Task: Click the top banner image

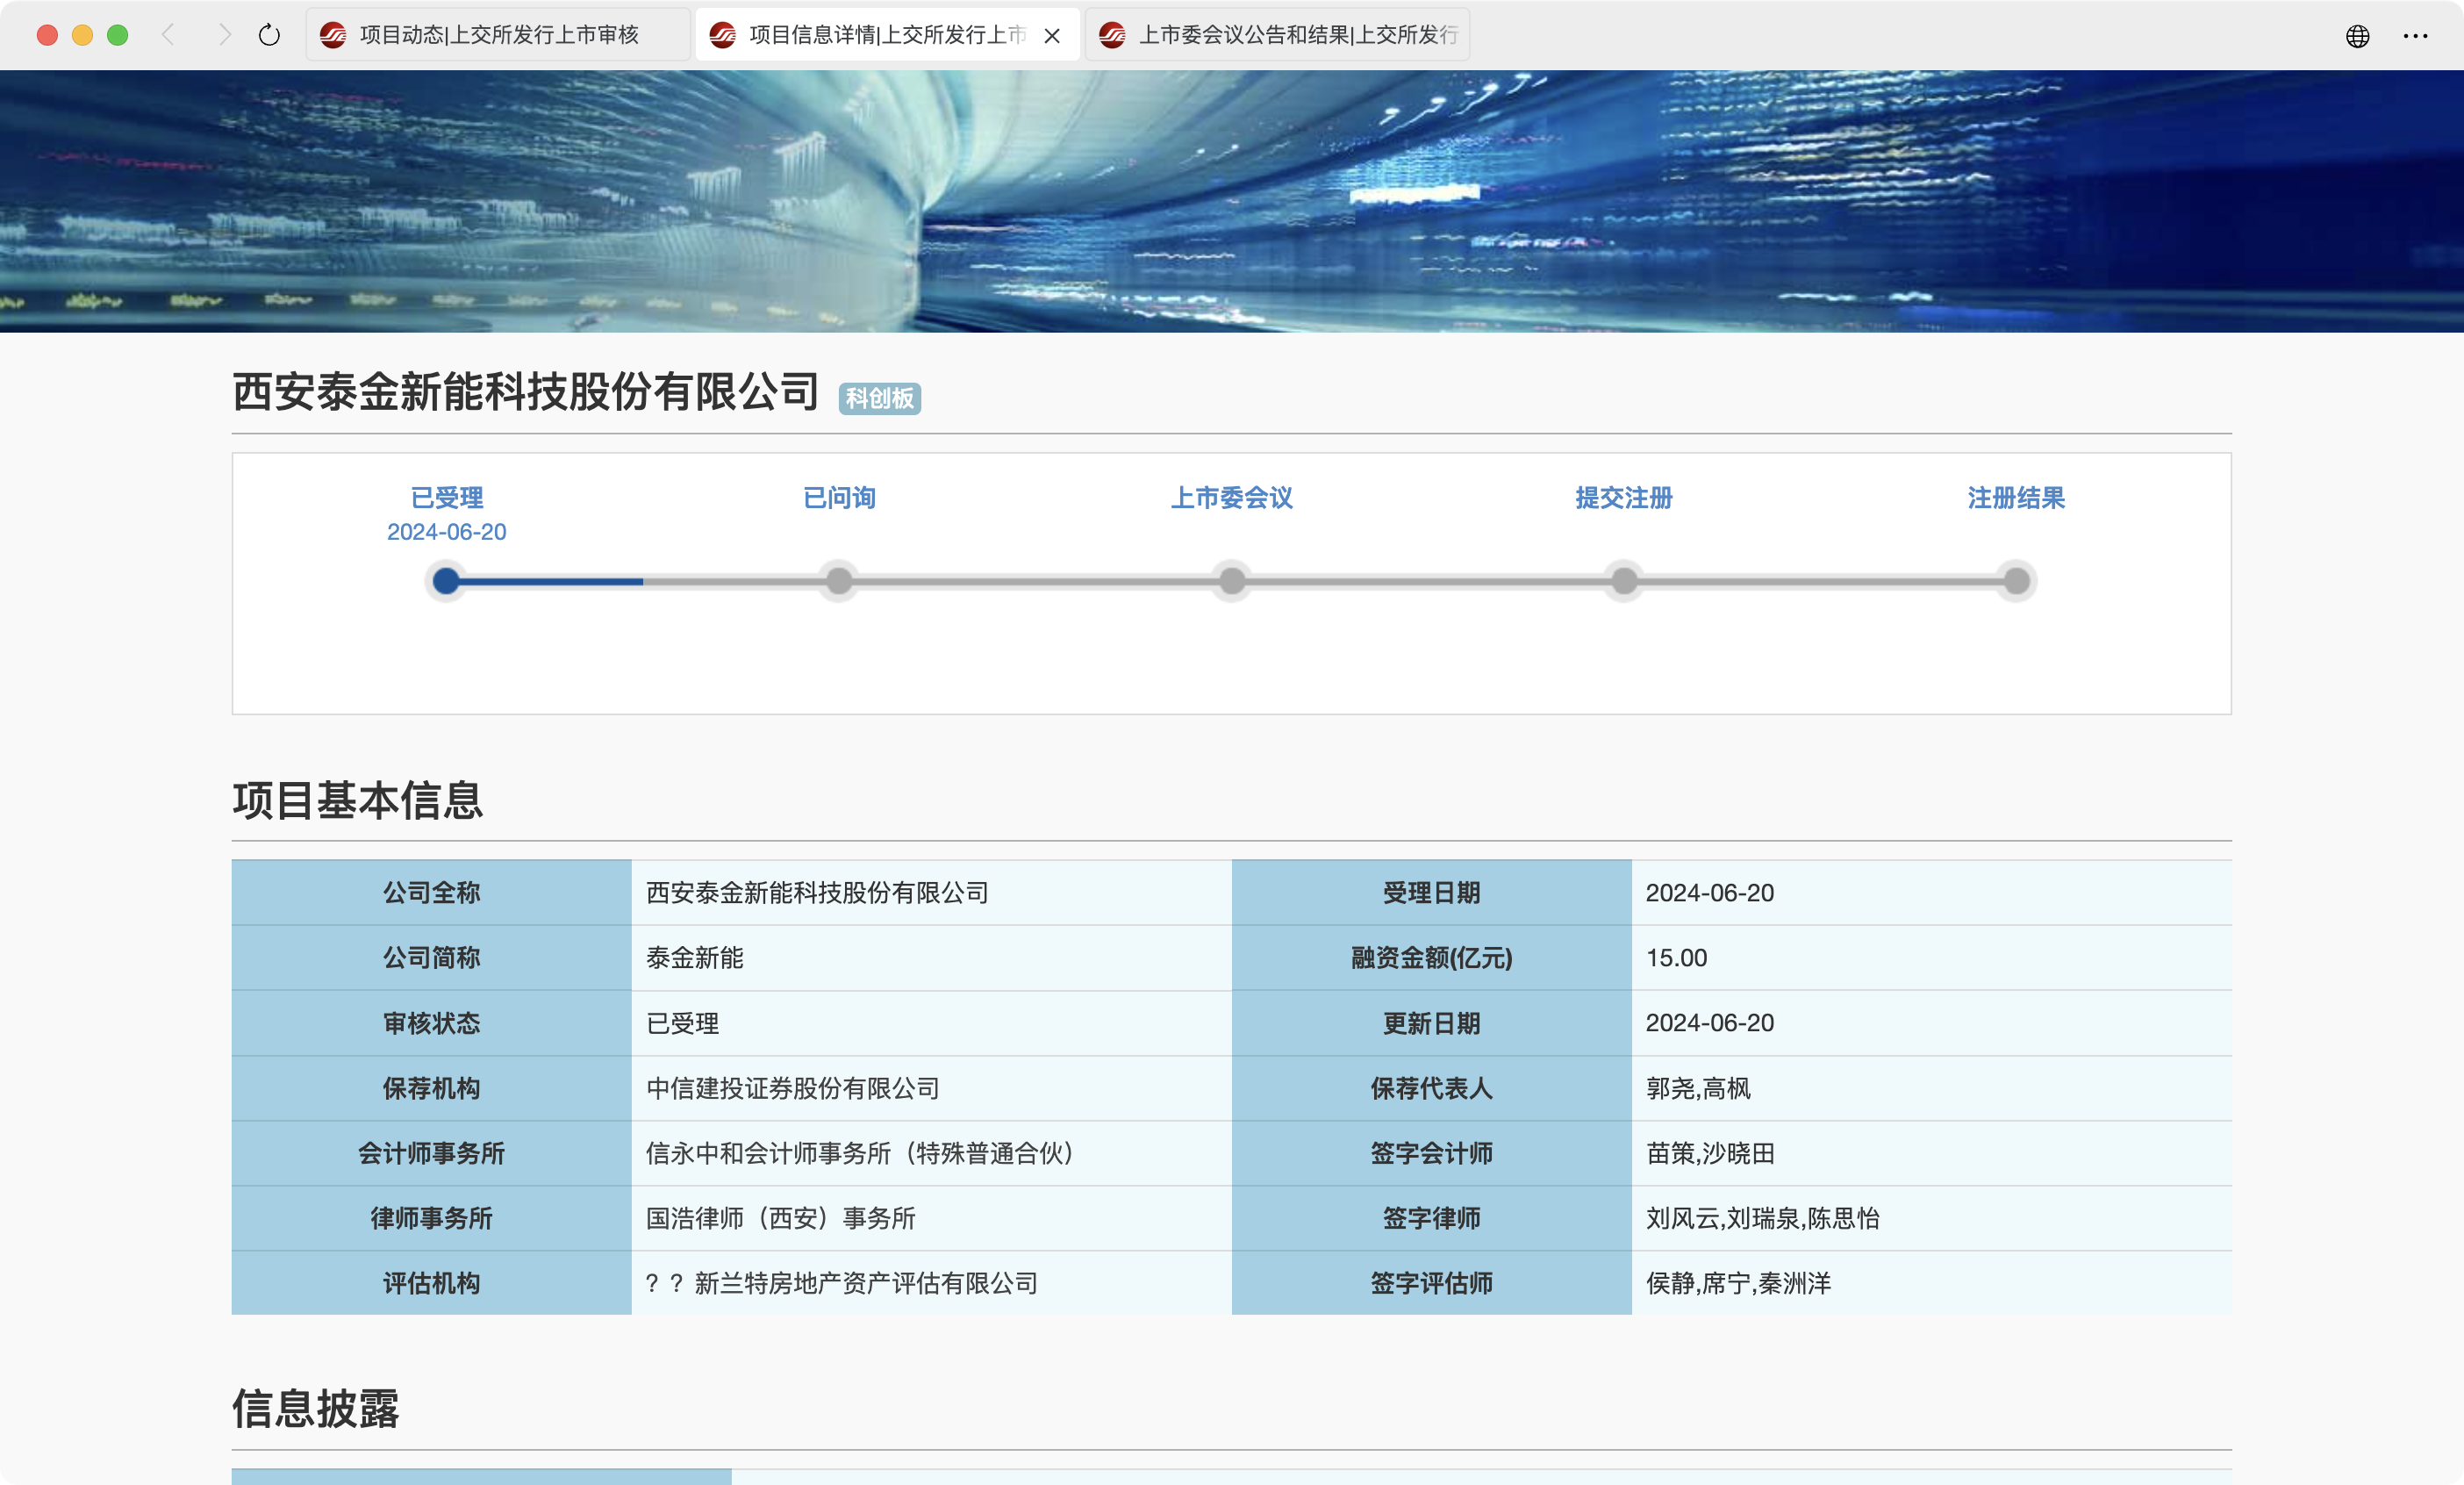Action: [1231, 200]
